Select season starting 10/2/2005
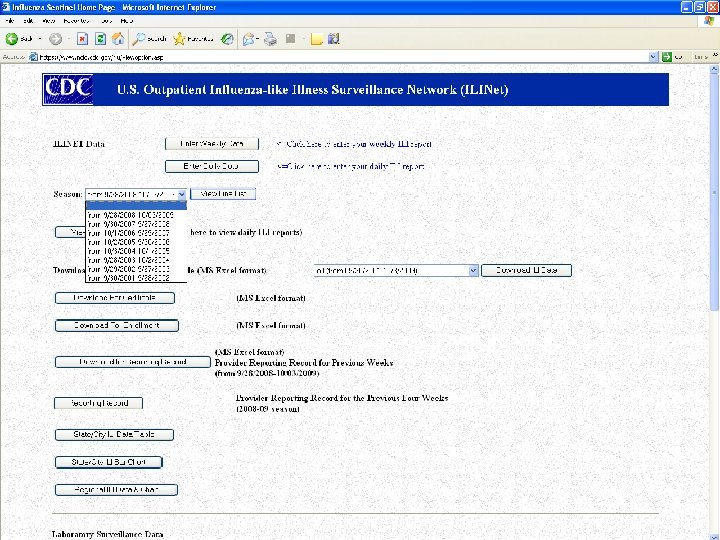The image size is (720, 540). (136, 242)
